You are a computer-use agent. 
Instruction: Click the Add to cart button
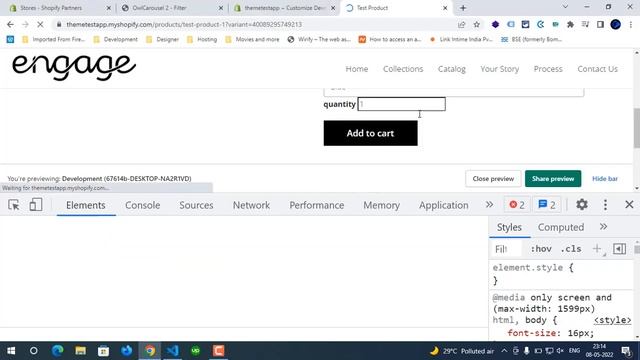pyautogui.click(x=370, y=133)
